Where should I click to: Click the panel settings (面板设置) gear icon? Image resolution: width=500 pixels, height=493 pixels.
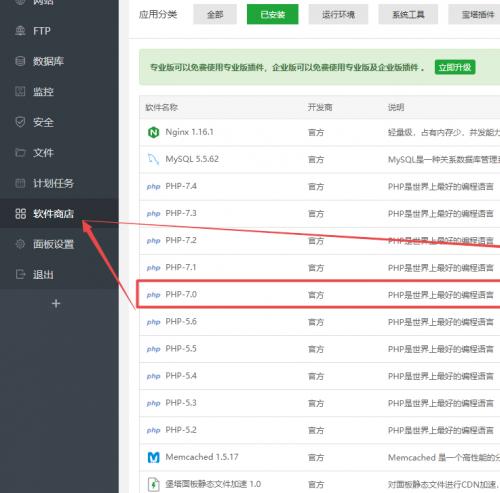[x=20, y=244]
